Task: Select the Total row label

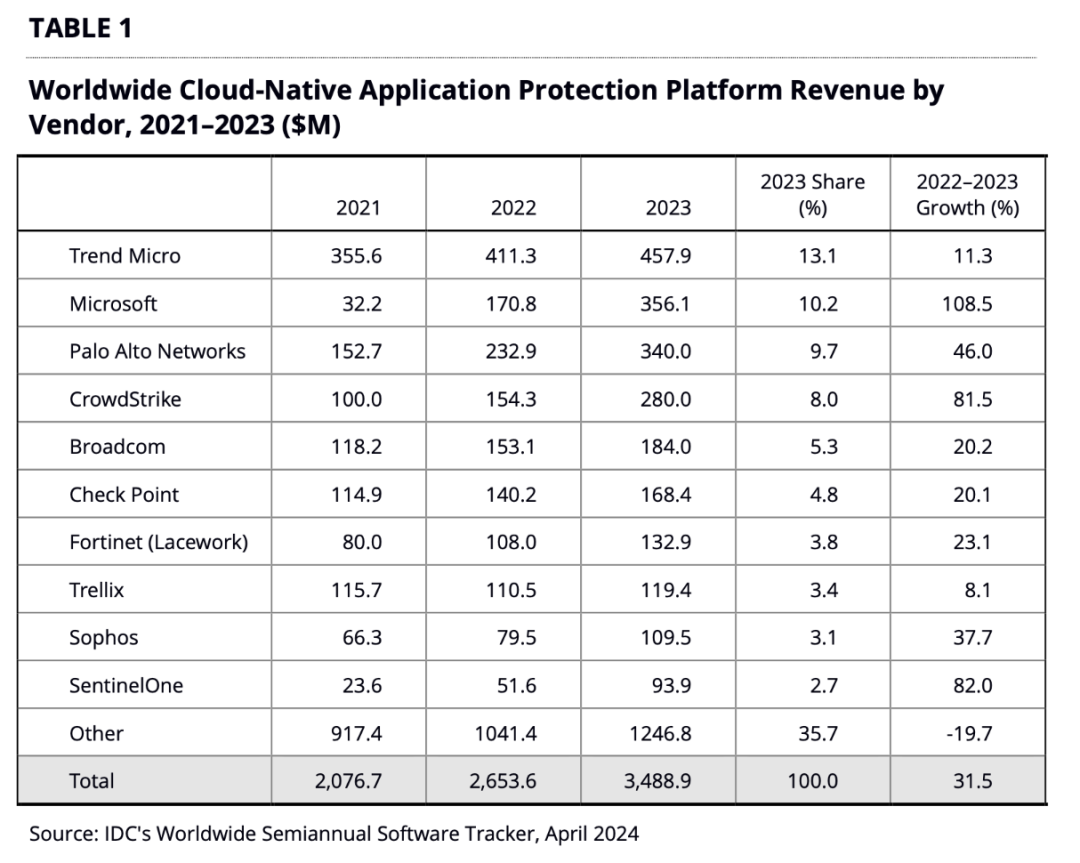Action: pyautogui.click(x=91, y=780)
